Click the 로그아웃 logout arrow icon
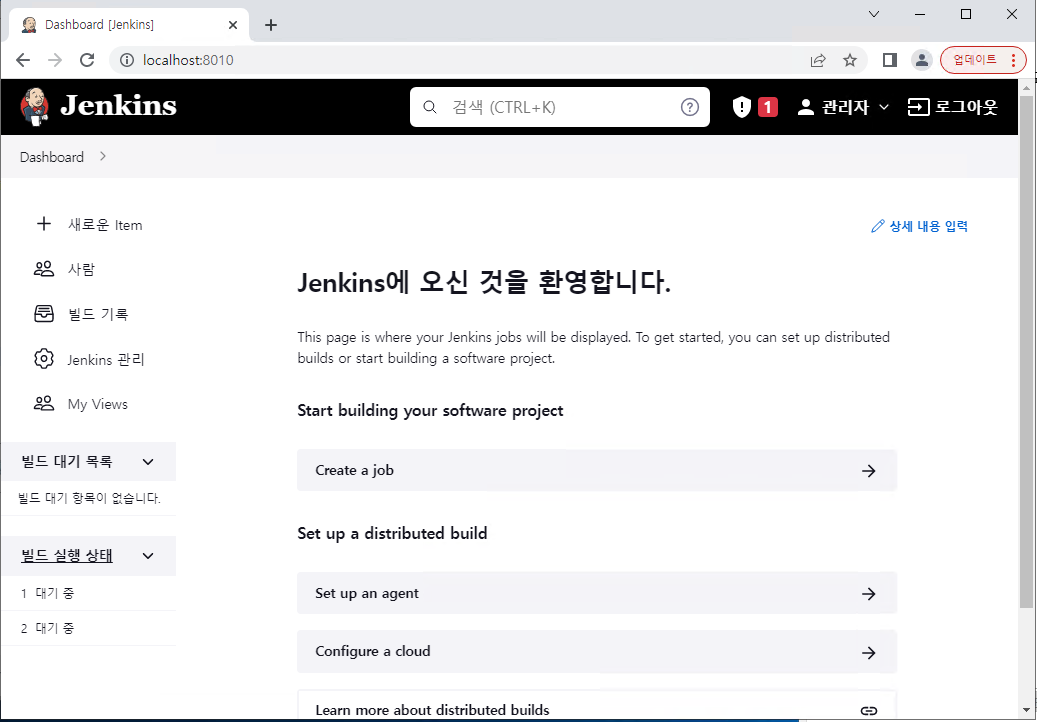Screen dimensions: 1037x722 click(918, 107)
